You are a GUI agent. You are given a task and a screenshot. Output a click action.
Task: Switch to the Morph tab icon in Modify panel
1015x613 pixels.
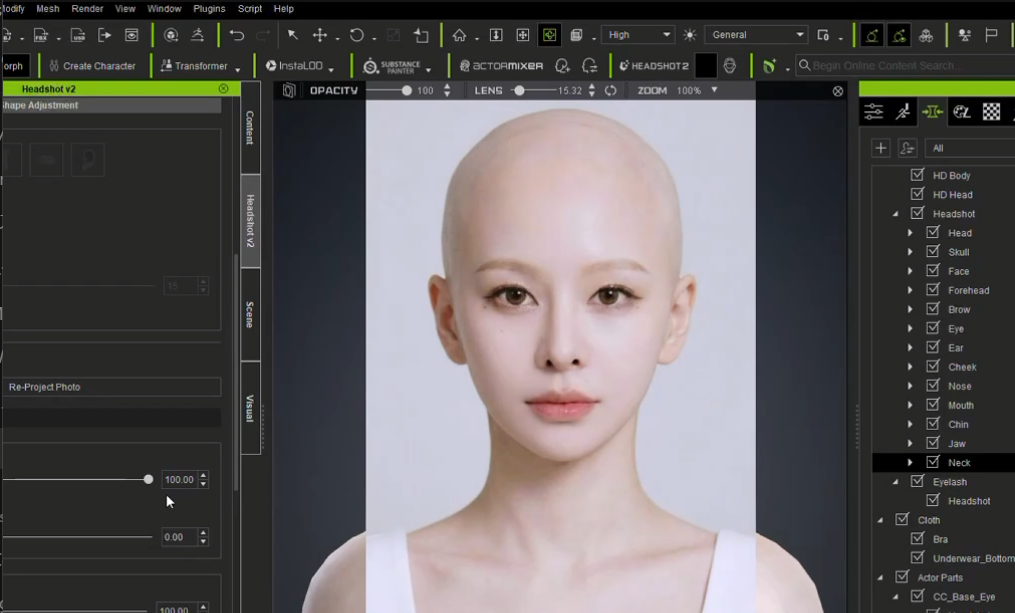pos(932,112)
